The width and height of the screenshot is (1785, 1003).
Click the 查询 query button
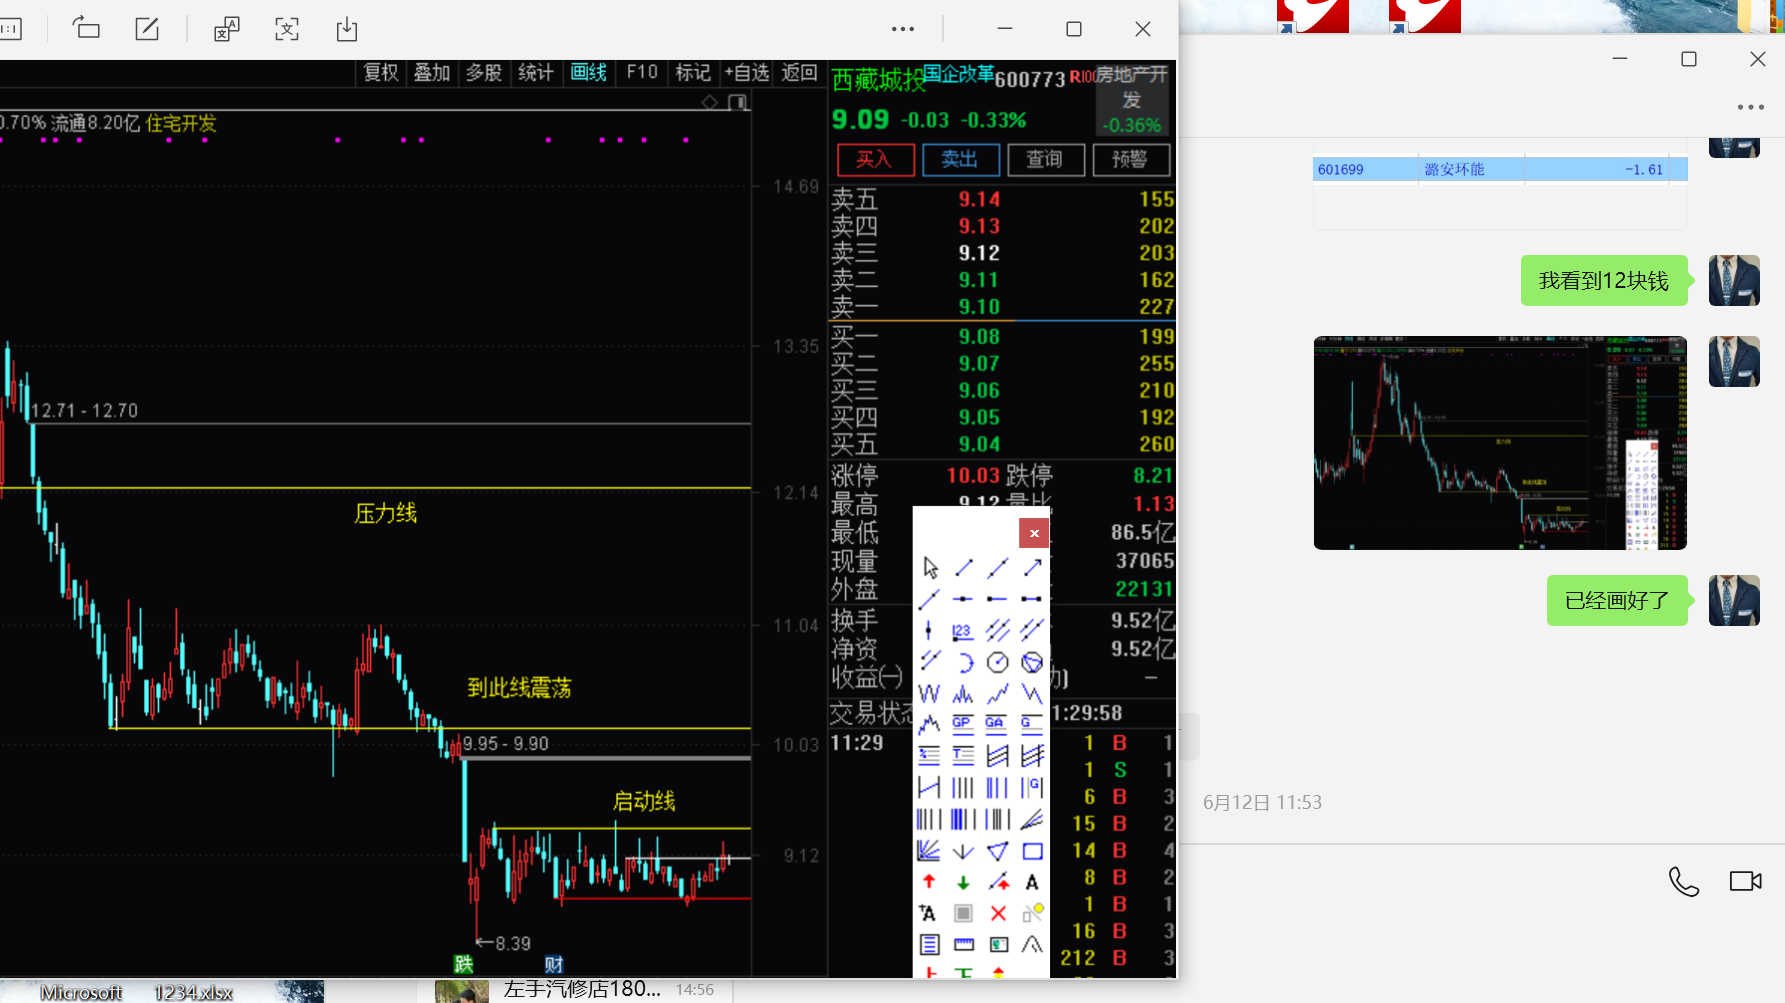[1045, 159]
